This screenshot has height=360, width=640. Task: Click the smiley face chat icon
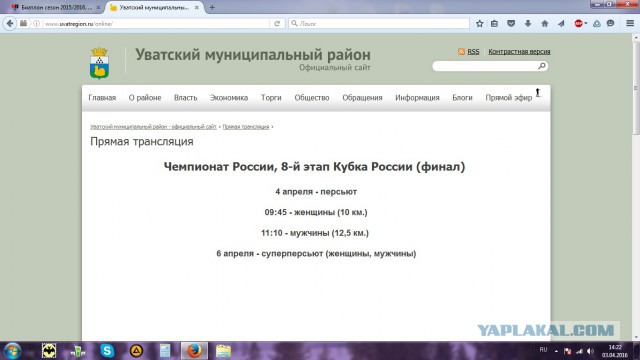tap(611, 24)
